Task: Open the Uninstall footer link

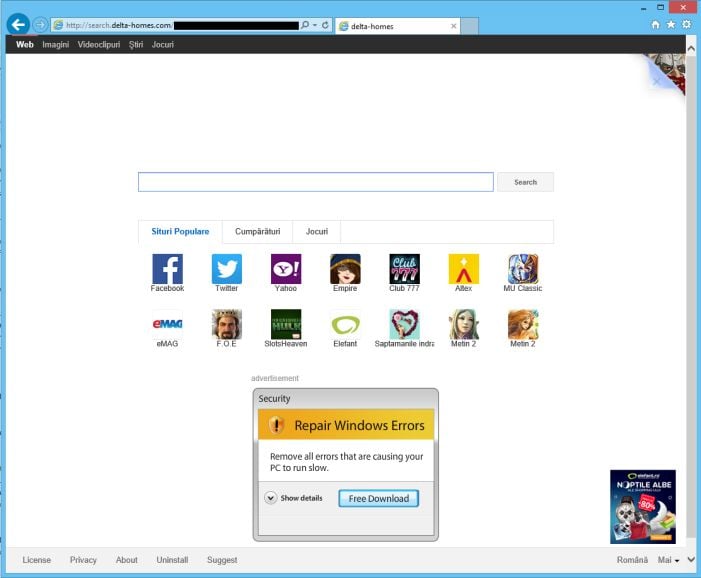Action: coord(172,560)
